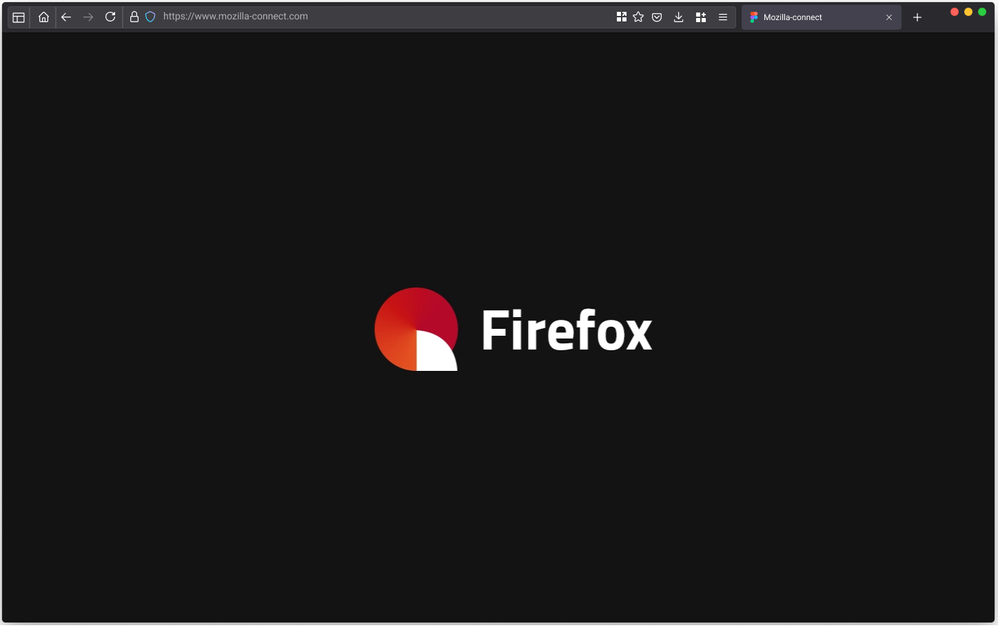Click the yellow minimize window button

pyautogui.click(x=968, y=12)
